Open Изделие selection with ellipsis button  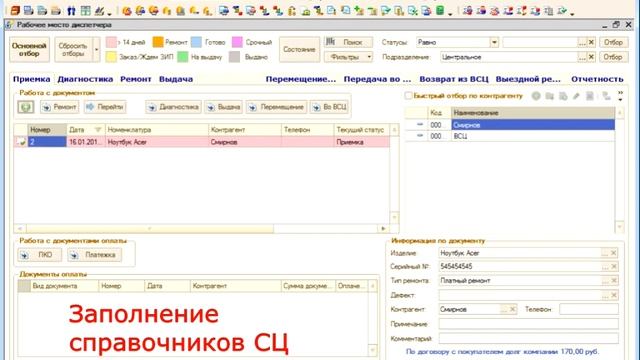pos(605,253)
